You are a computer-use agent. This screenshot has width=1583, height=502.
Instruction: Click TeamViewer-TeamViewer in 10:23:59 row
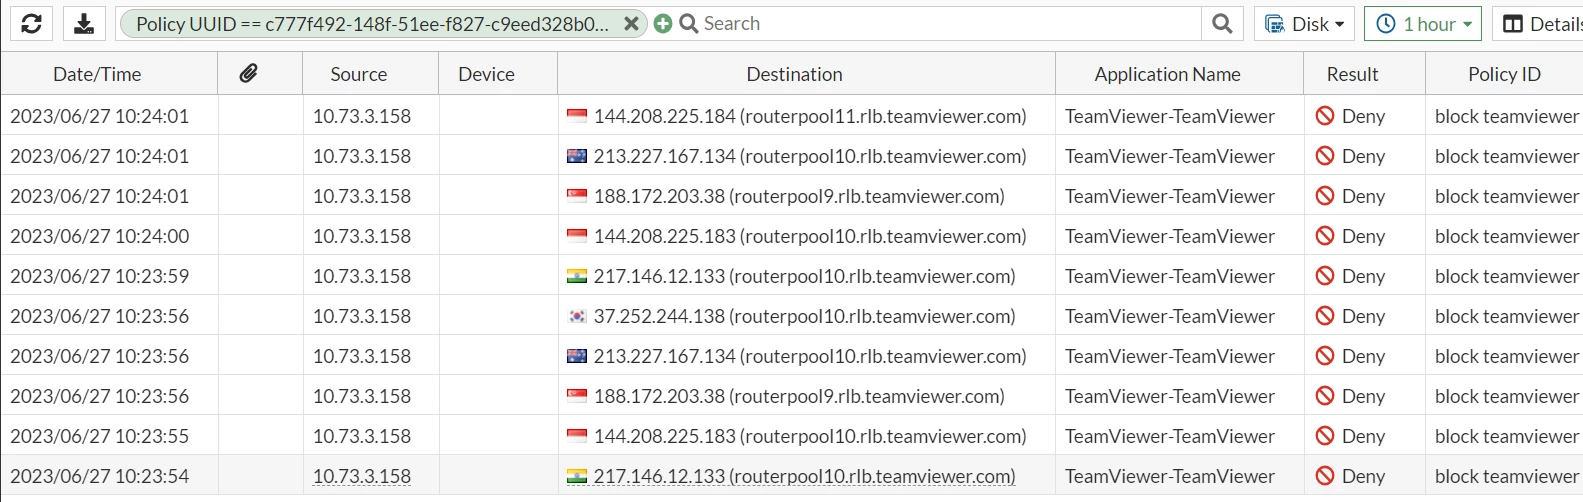pos(1170,276)
